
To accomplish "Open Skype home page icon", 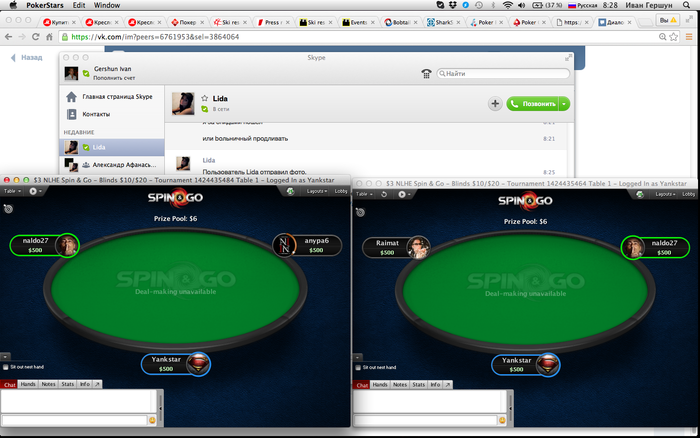I will point(71,96).
